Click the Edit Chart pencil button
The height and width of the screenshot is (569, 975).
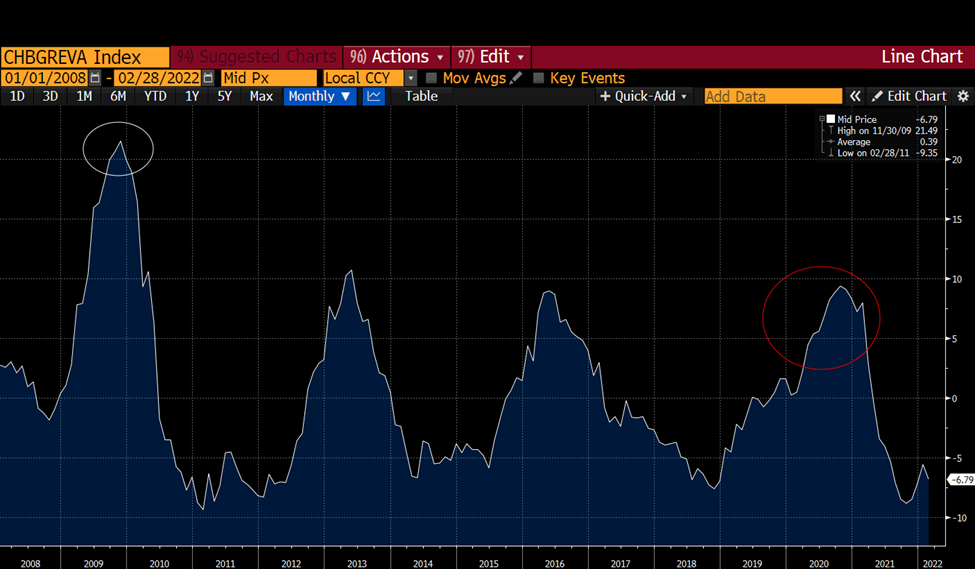point(909,96)
